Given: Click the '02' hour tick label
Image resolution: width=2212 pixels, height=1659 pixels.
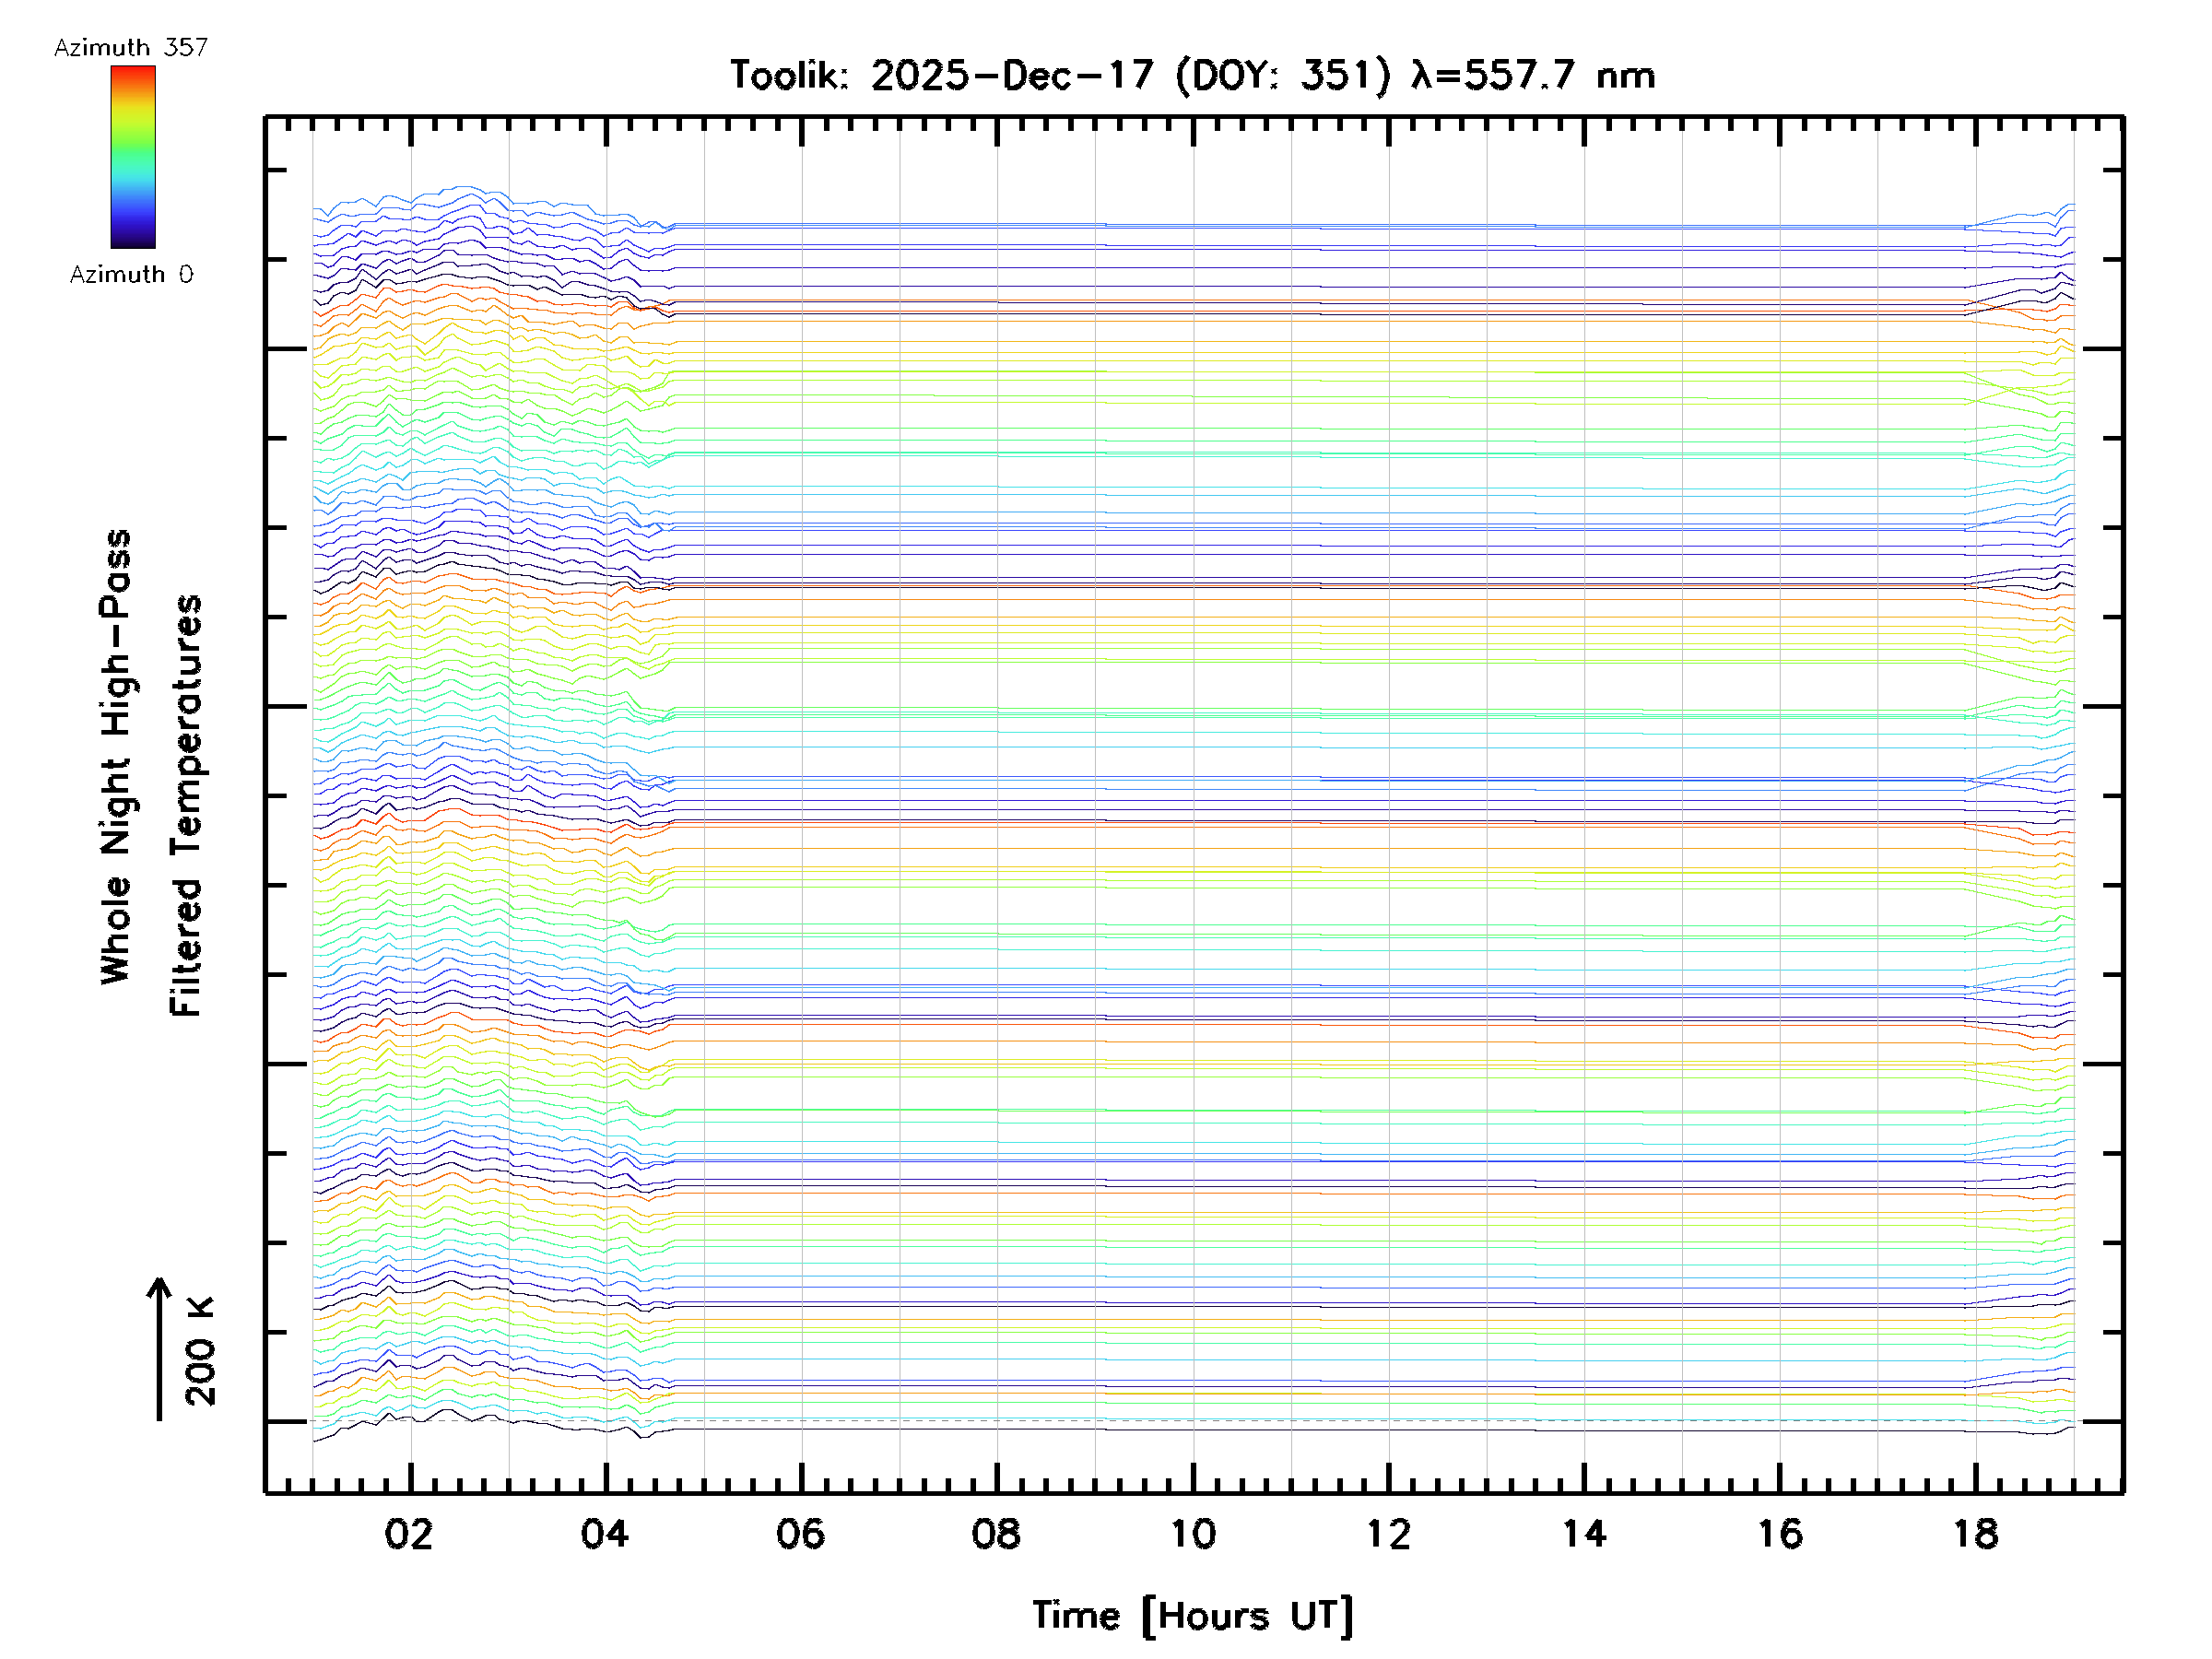Looking at the screenshot, I should coord(409,1534).
